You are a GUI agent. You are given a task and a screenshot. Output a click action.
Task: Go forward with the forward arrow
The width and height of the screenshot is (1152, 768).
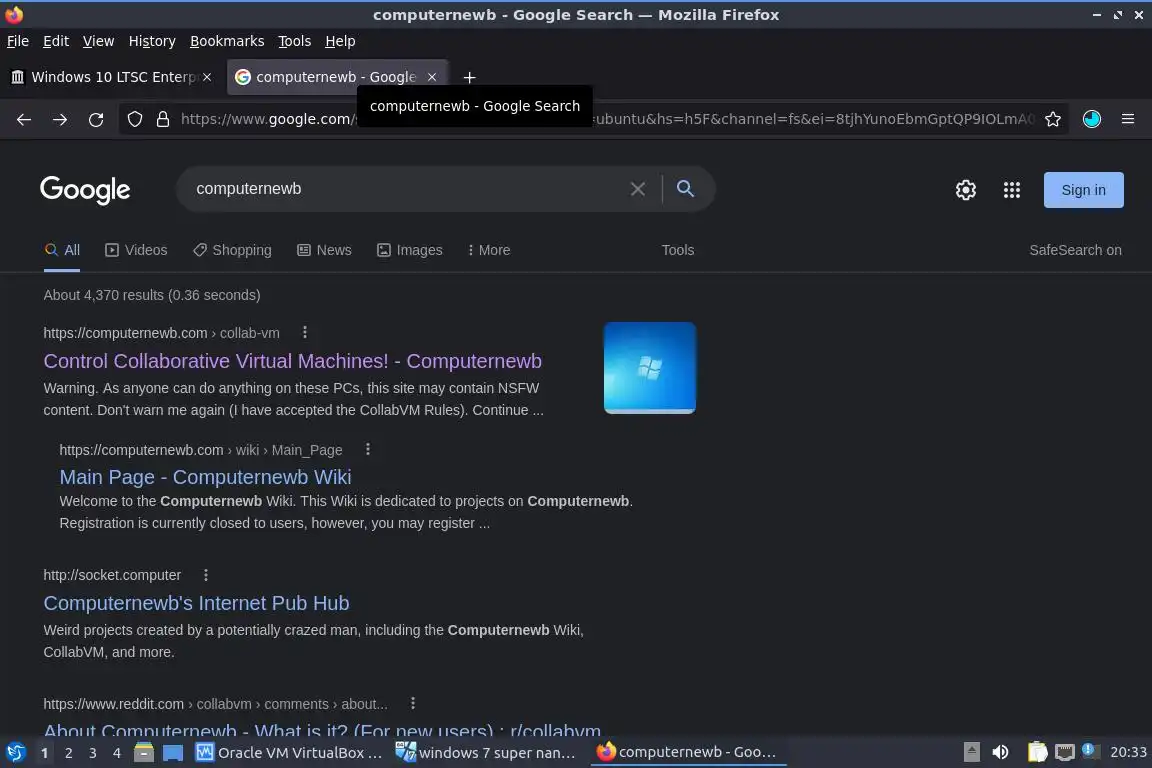60,119
